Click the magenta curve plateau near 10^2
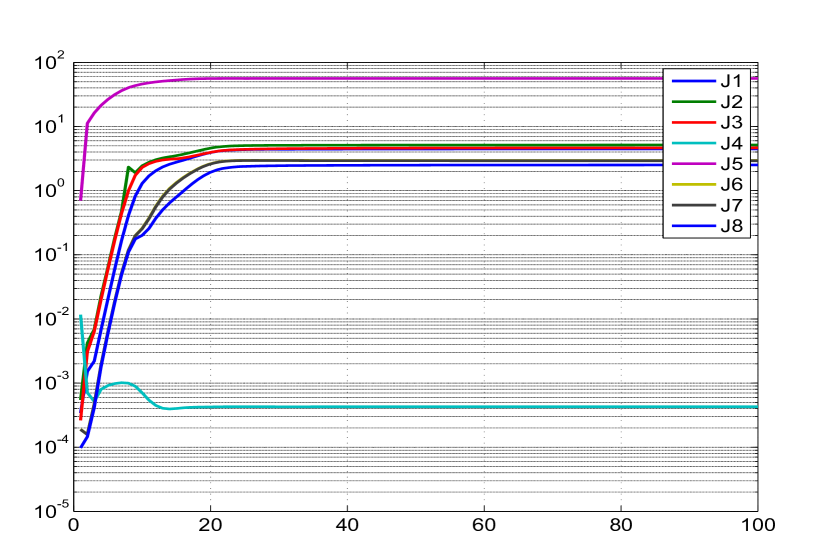This screenshot has height=554, width=831. pyautogui.click(x=424, y=78)
